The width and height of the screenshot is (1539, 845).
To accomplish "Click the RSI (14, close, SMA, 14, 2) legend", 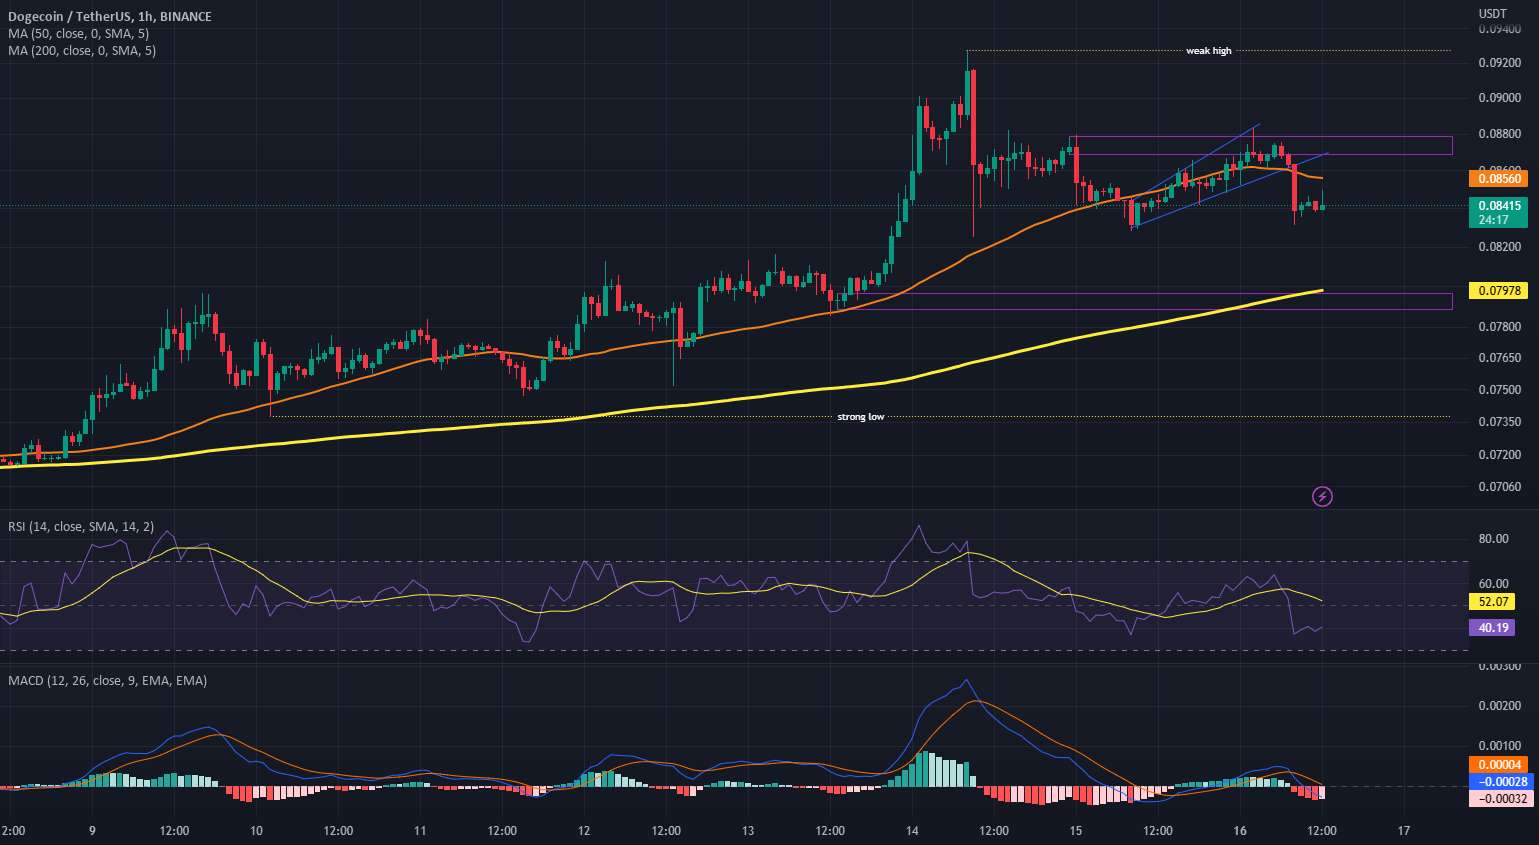I will [x=81, y=526].
